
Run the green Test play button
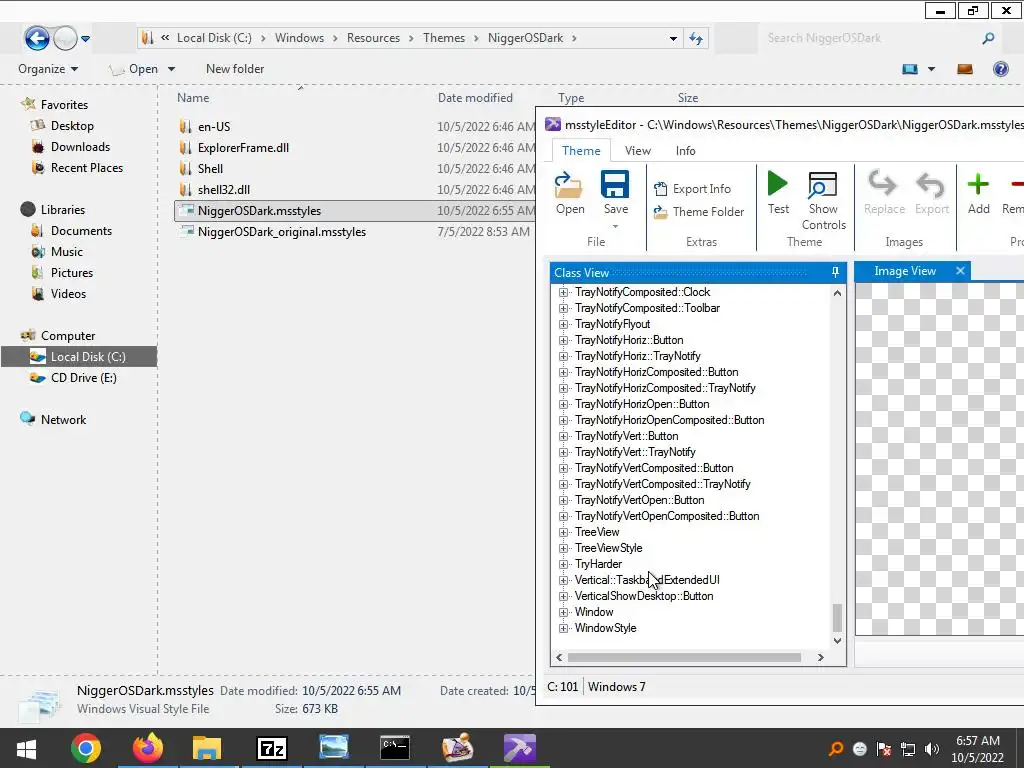click(x=777, y=184)
